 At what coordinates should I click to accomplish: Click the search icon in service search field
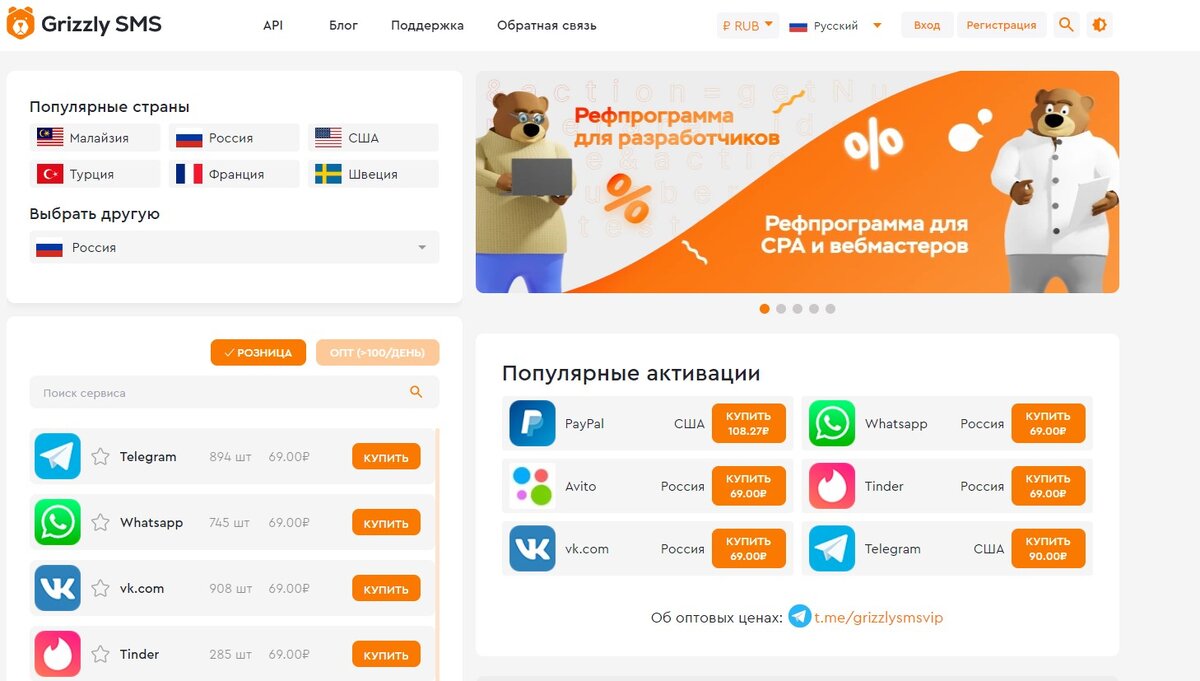417,392
